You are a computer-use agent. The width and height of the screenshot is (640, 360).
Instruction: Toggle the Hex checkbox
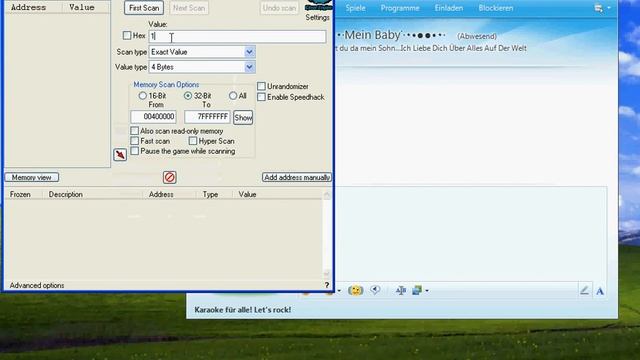point(127,36)
